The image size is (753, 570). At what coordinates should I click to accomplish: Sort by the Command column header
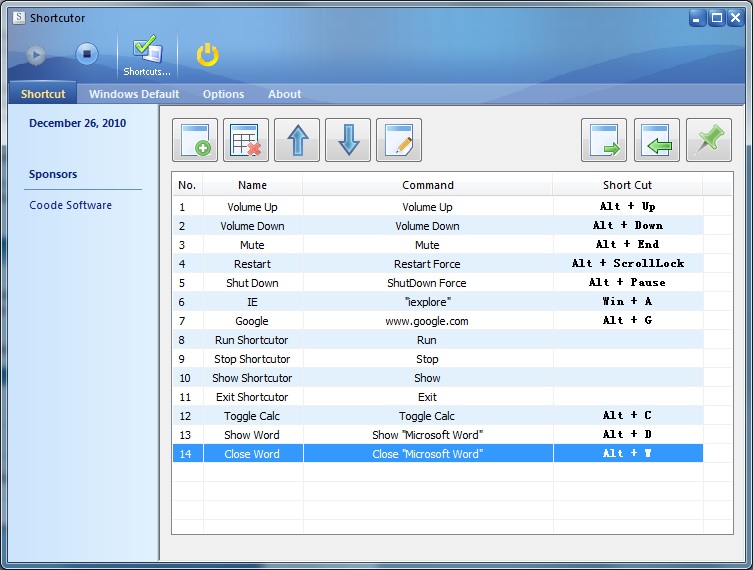pos(428,185)
